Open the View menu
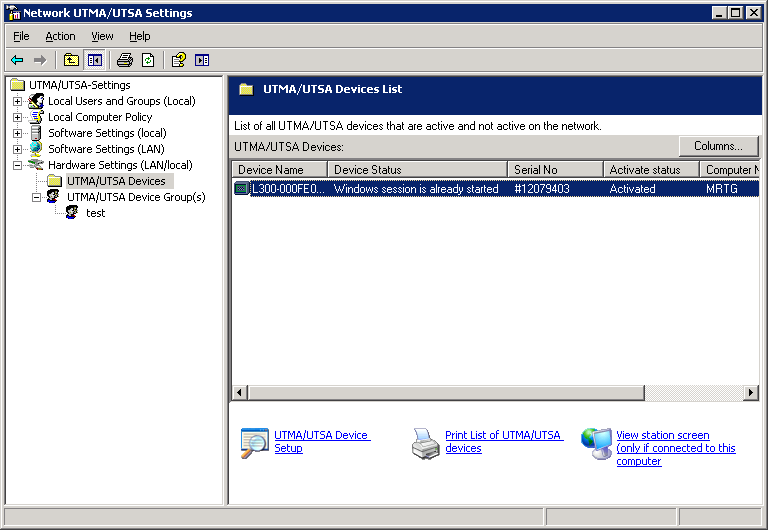The image size is (768, 530). pos(102,36)
